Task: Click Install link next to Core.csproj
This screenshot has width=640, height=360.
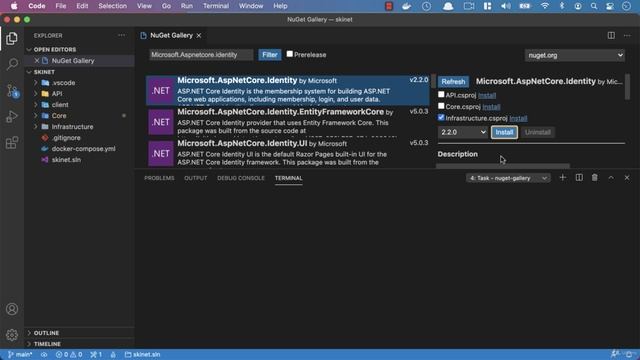Action: tap(491, 107)
